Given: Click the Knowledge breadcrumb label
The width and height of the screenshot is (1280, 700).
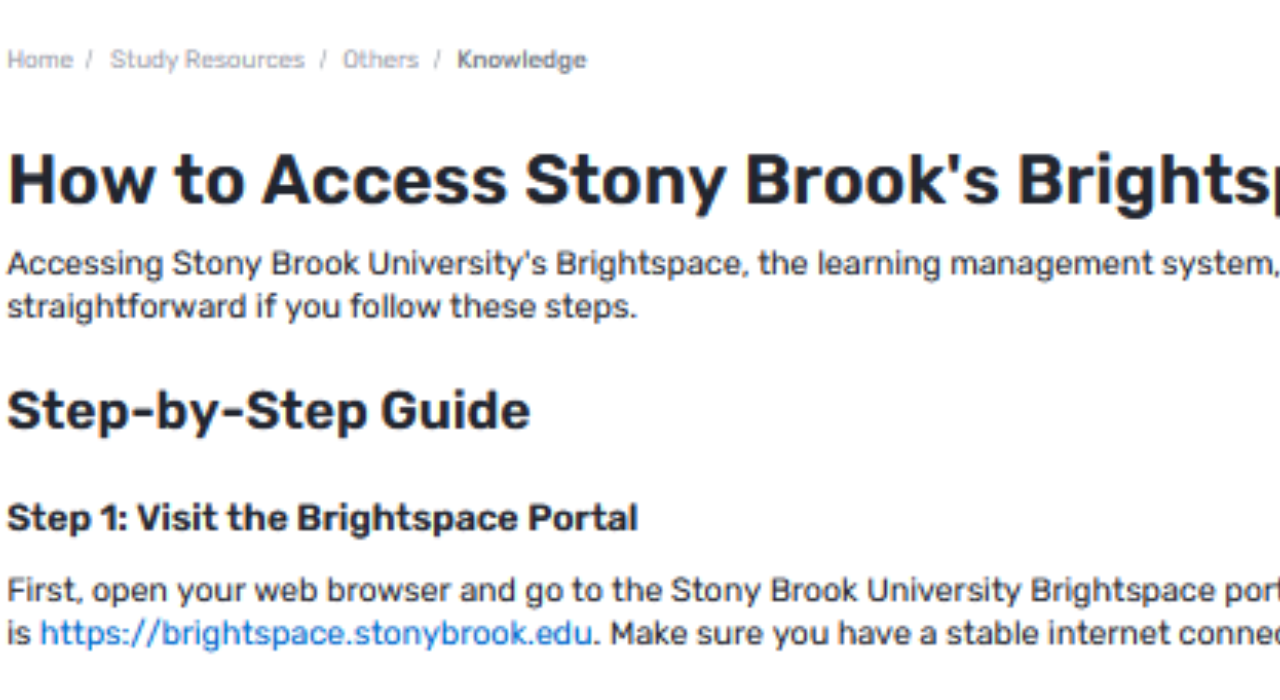Looking at the screenshot, I should [x=521, y=59].
